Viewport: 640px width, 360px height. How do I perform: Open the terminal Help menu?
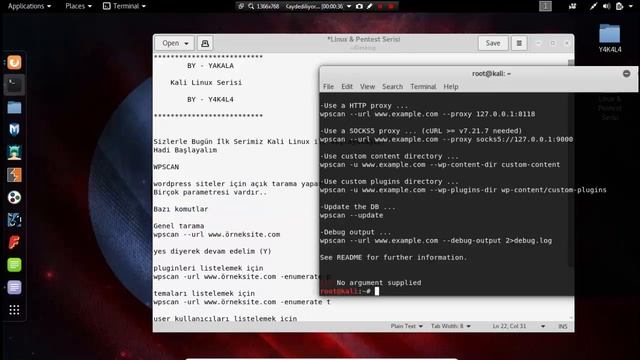tap(451, 87)
